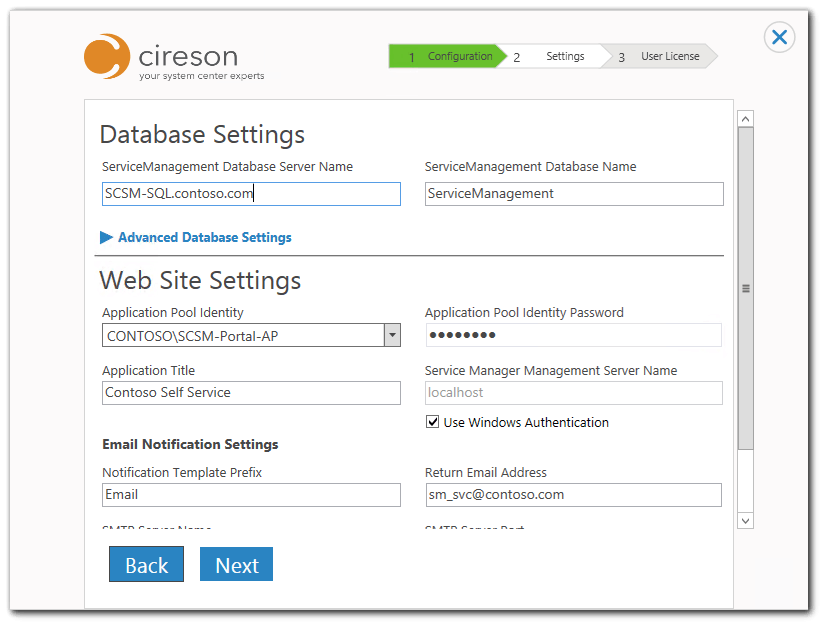Click the Notification Template Prefix field
The width and height of the screenshot is (826, 628).
pyautogui.click(x=251, y=495)
